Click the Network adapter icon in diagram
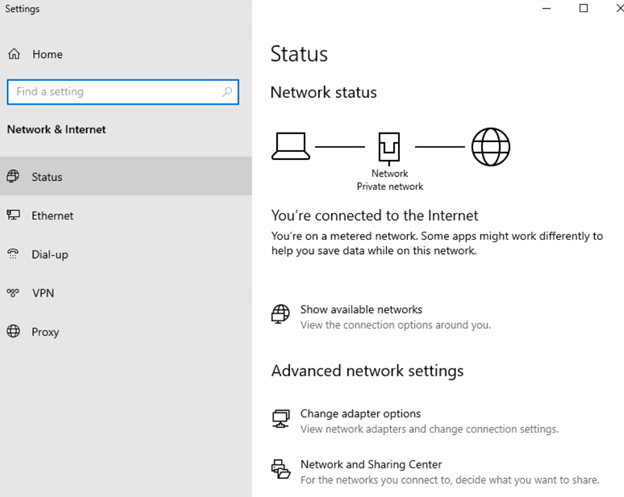Image resolution: width=624 pixels, height=497 pixels. coord(389,148)
